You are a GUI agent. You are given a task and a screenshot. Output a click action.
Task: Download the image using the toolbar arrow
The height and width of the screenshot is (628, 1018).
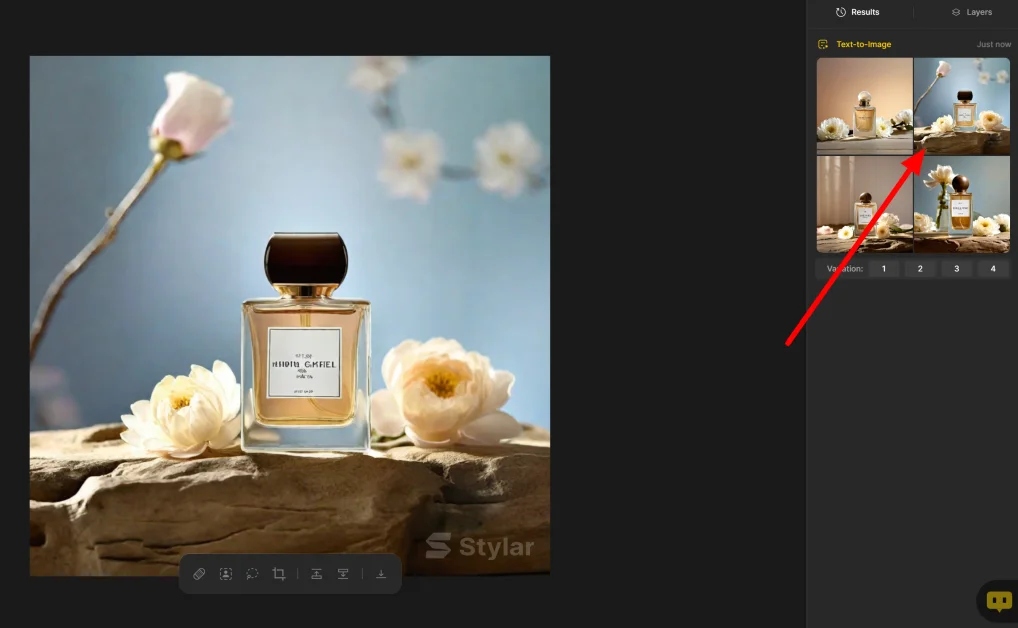click(381, 574)
